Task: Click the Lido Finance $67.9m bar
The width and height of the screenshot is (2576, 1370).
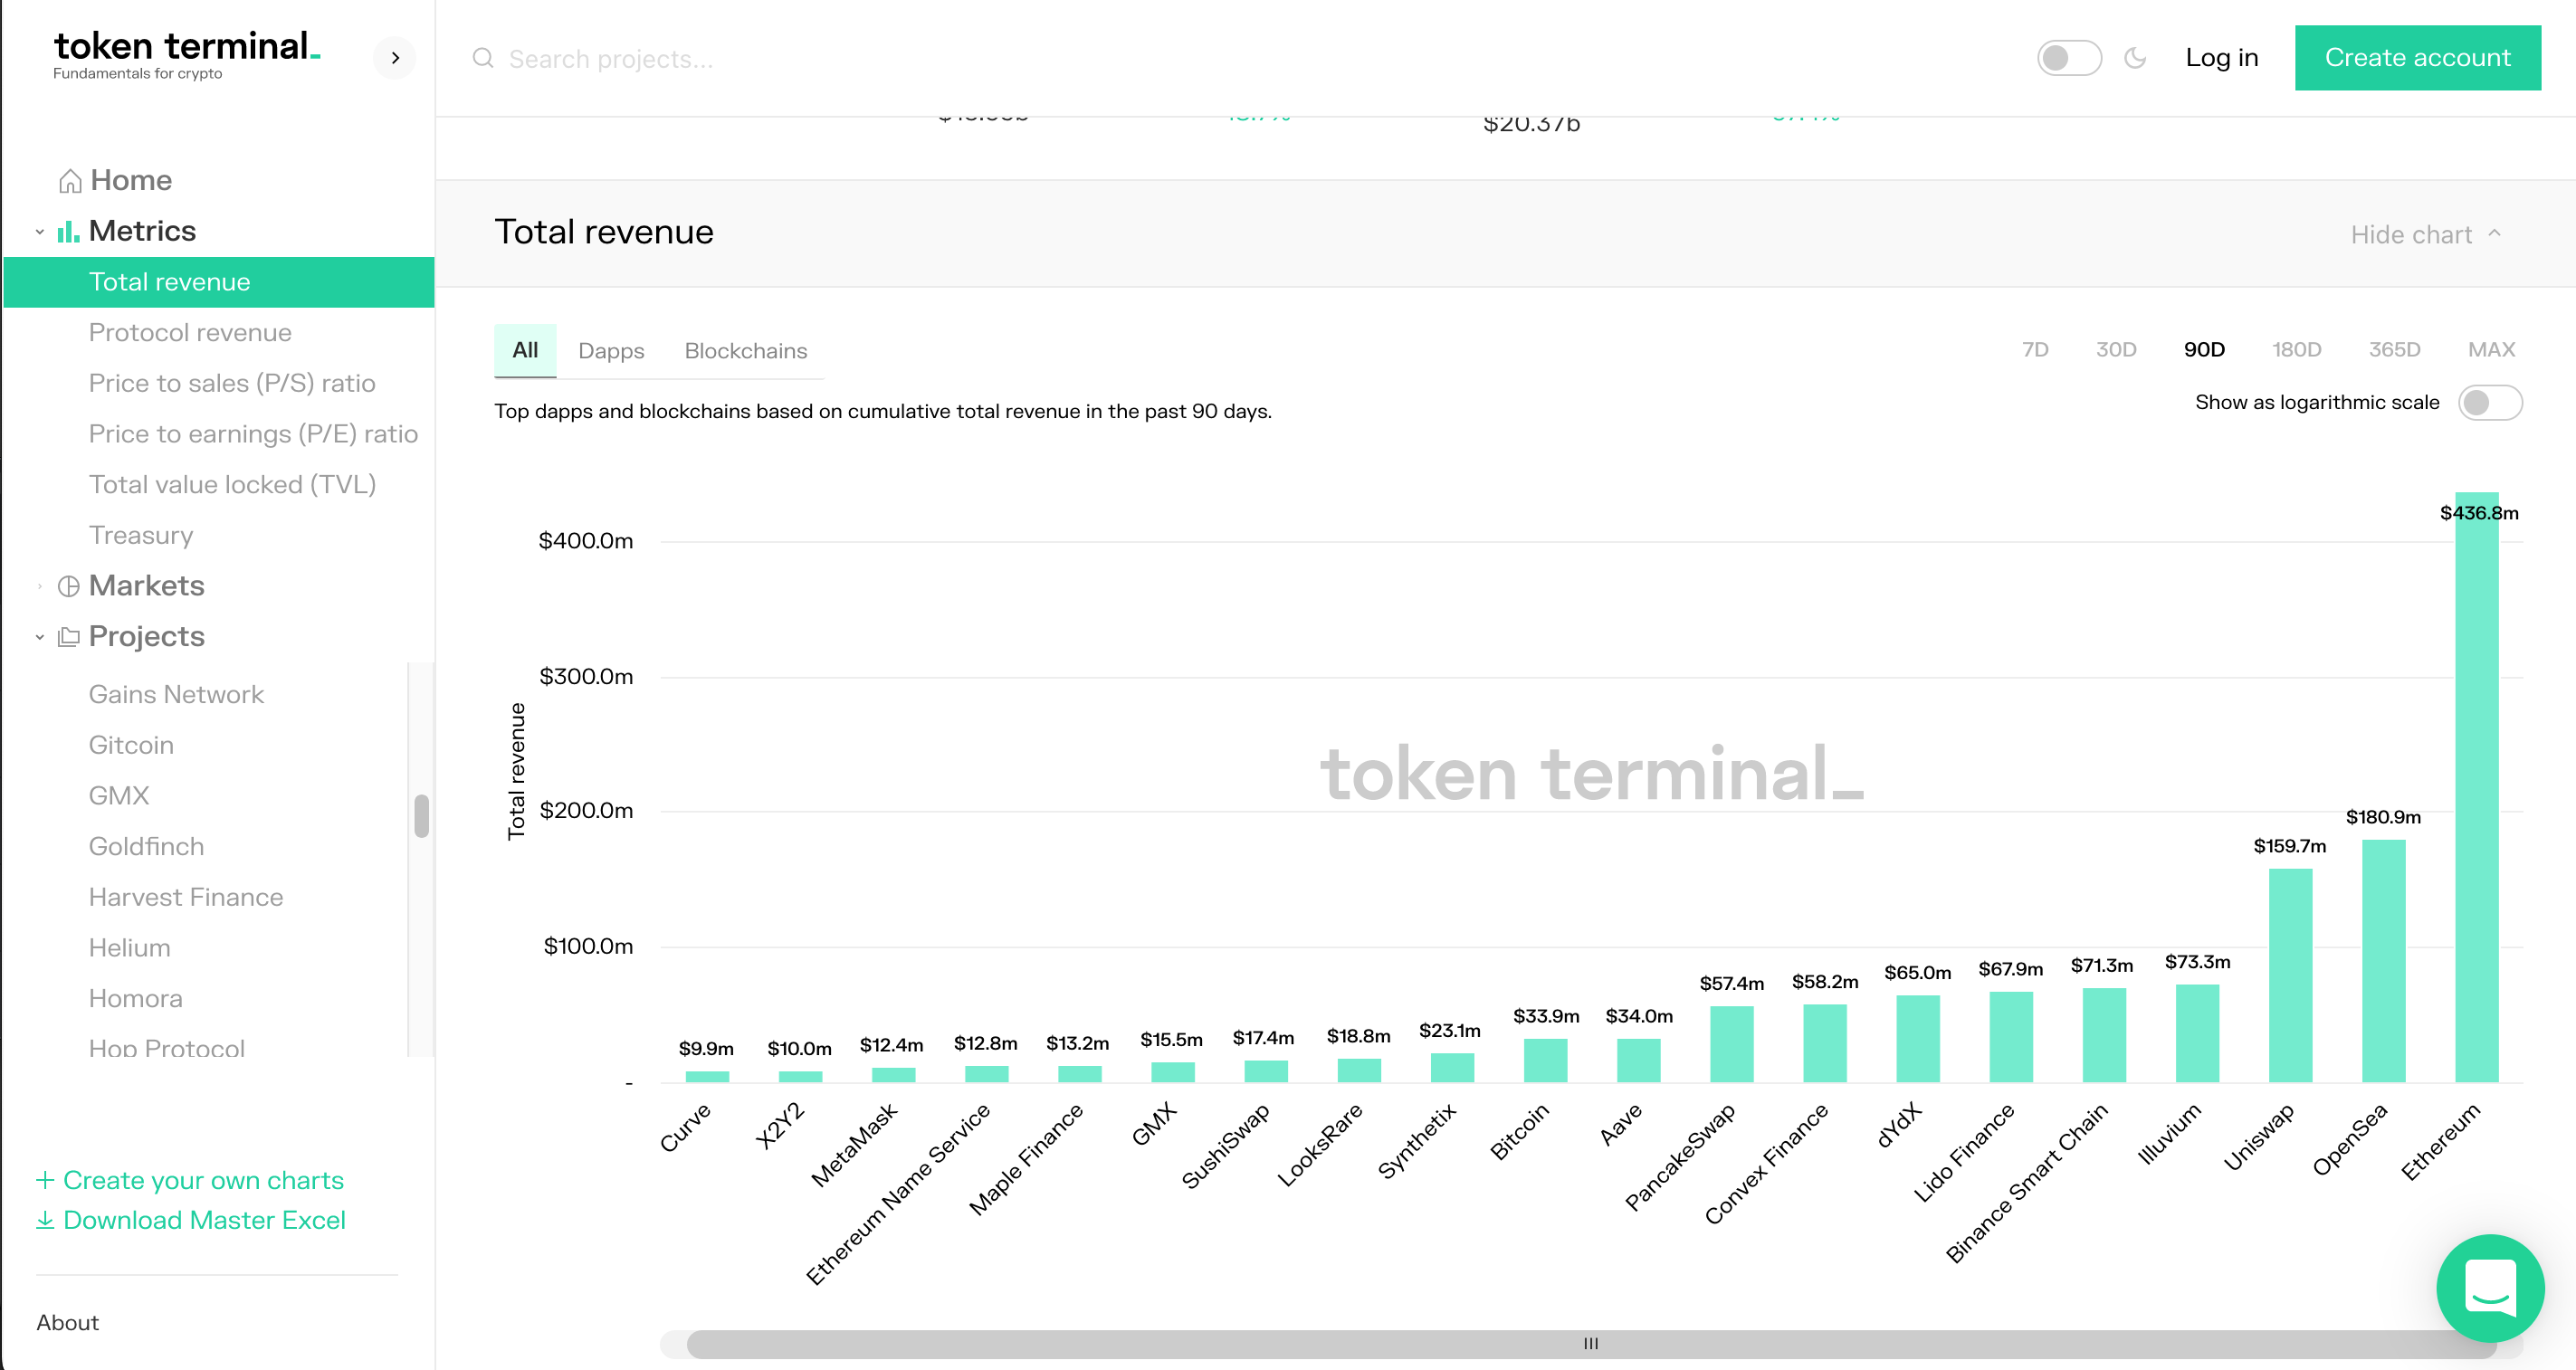Action: pos(2011,1037)
